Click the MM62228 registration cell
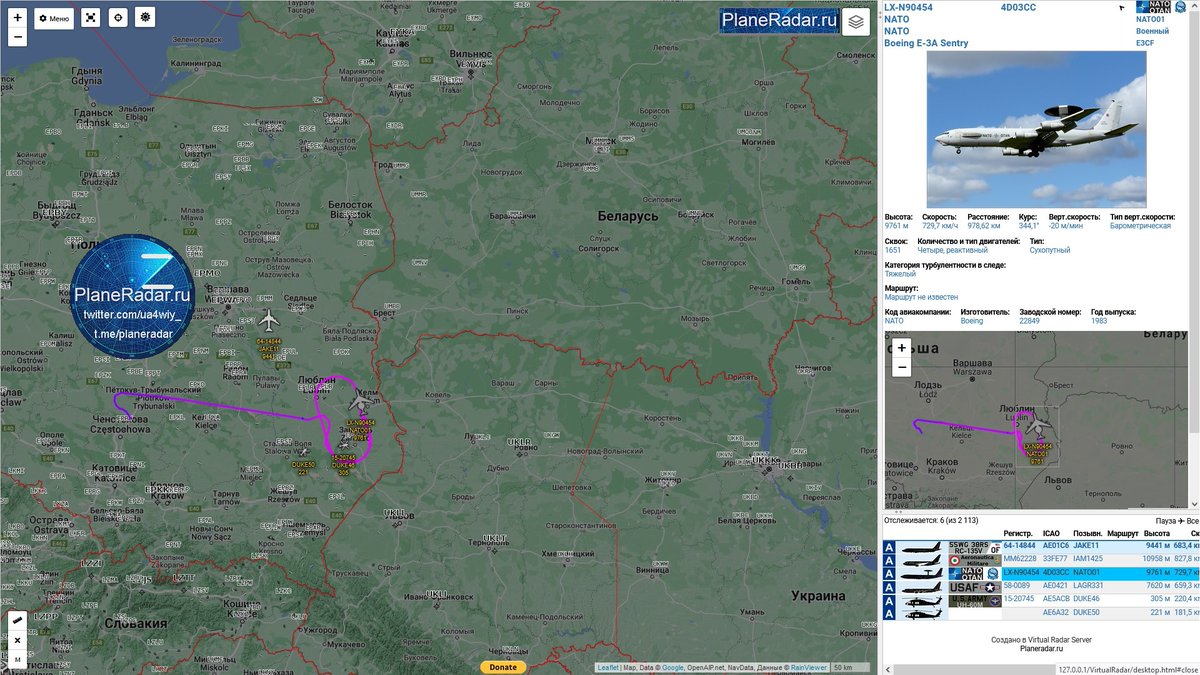 [x=1019, y=560]
